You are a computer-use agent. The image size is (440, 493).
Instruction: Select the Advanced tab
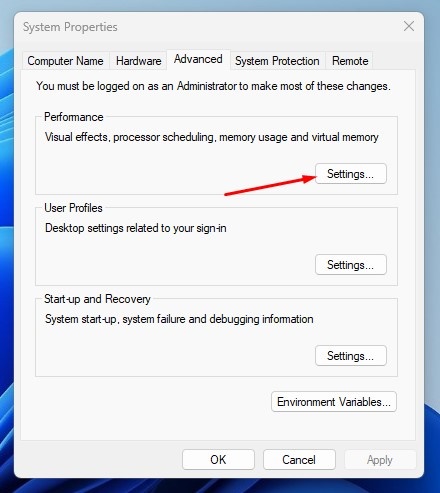click(x=198, y=59)
